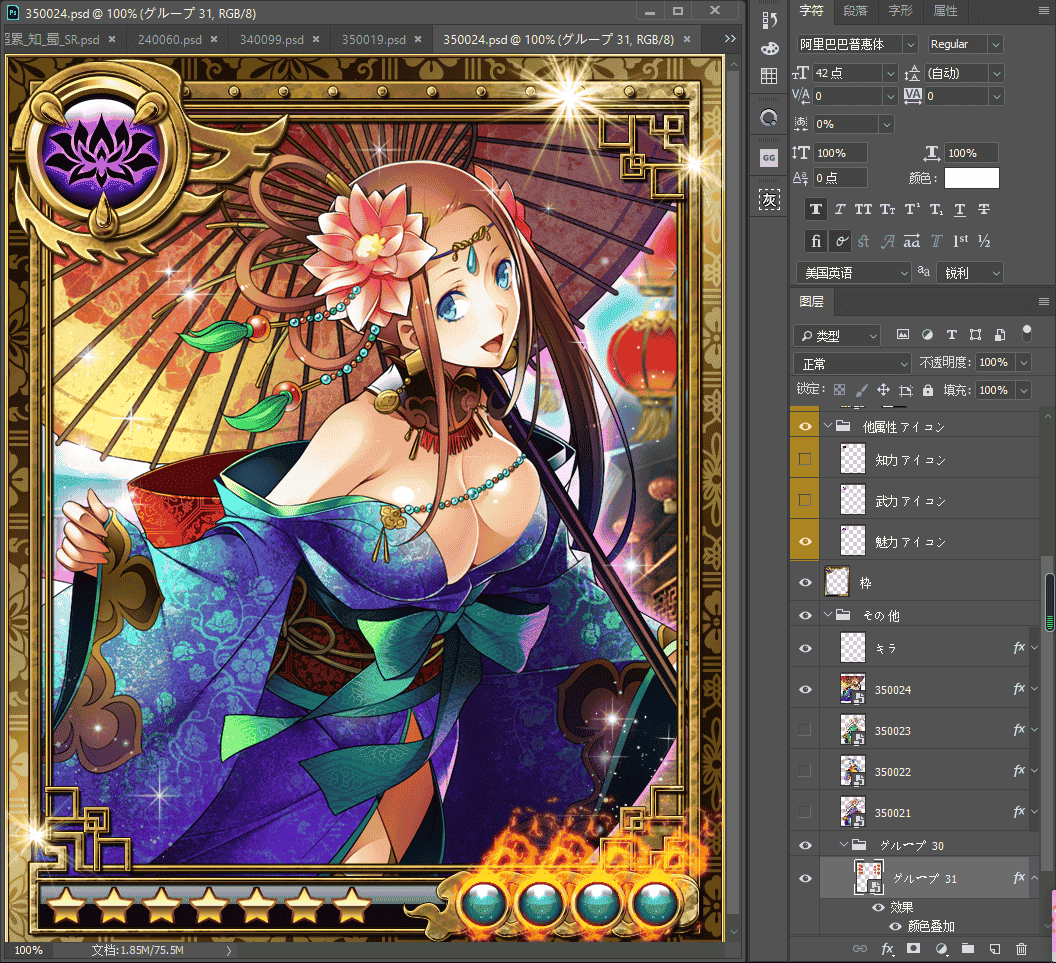Collapse the その他 layer group

coord(828,614)
